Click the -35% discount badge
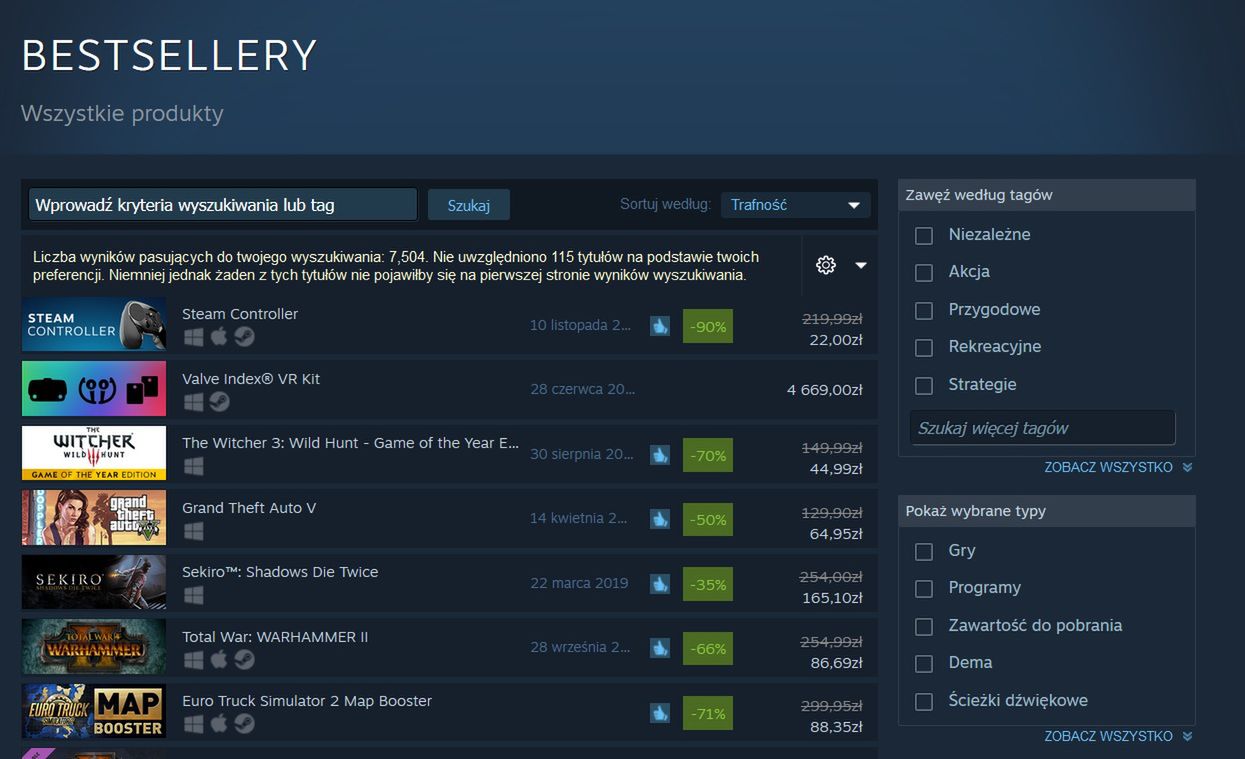 [x=708, y=584]
